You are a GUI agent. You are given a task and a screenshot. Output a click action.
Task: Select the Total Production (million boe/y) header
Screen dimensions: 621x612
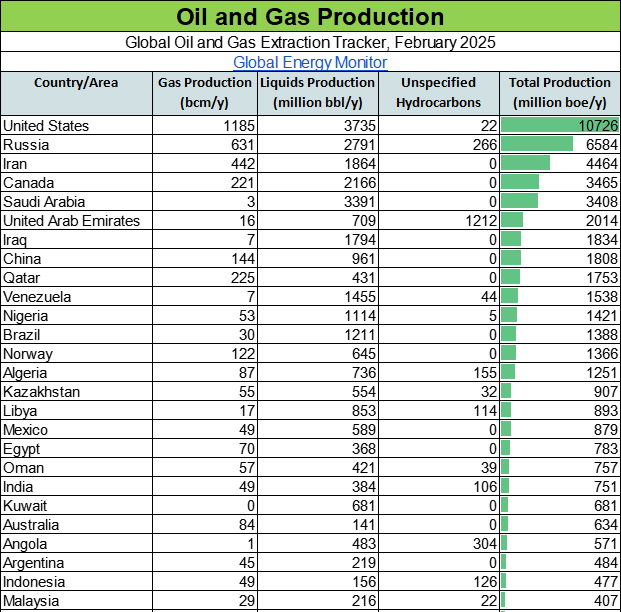(x=560, y=93)
